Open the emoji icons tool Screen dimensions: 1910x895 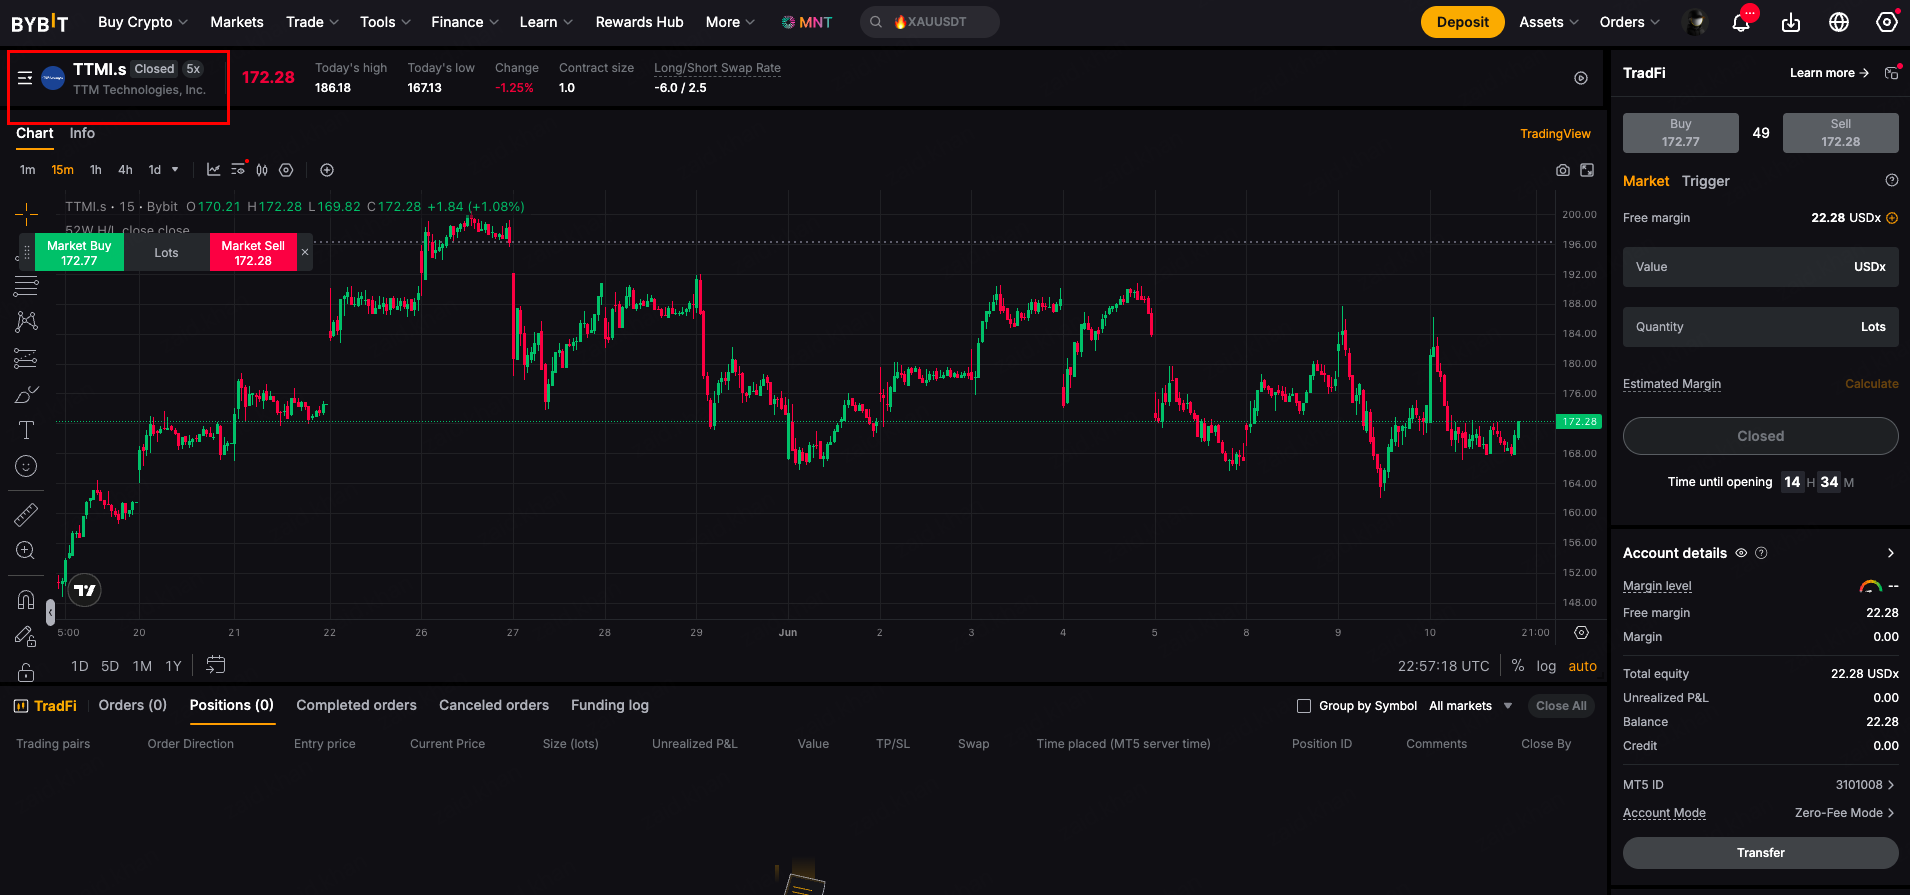[26, 466]
